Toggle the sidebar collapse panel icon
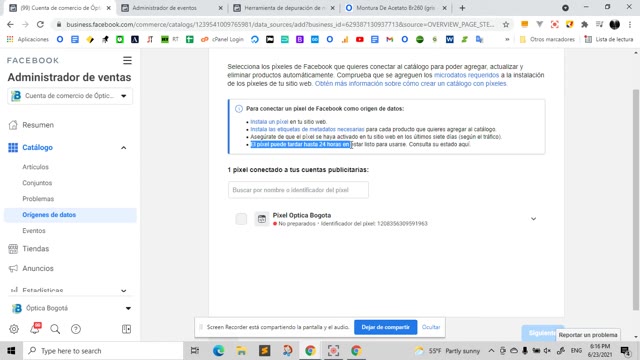 pos(127,329)
